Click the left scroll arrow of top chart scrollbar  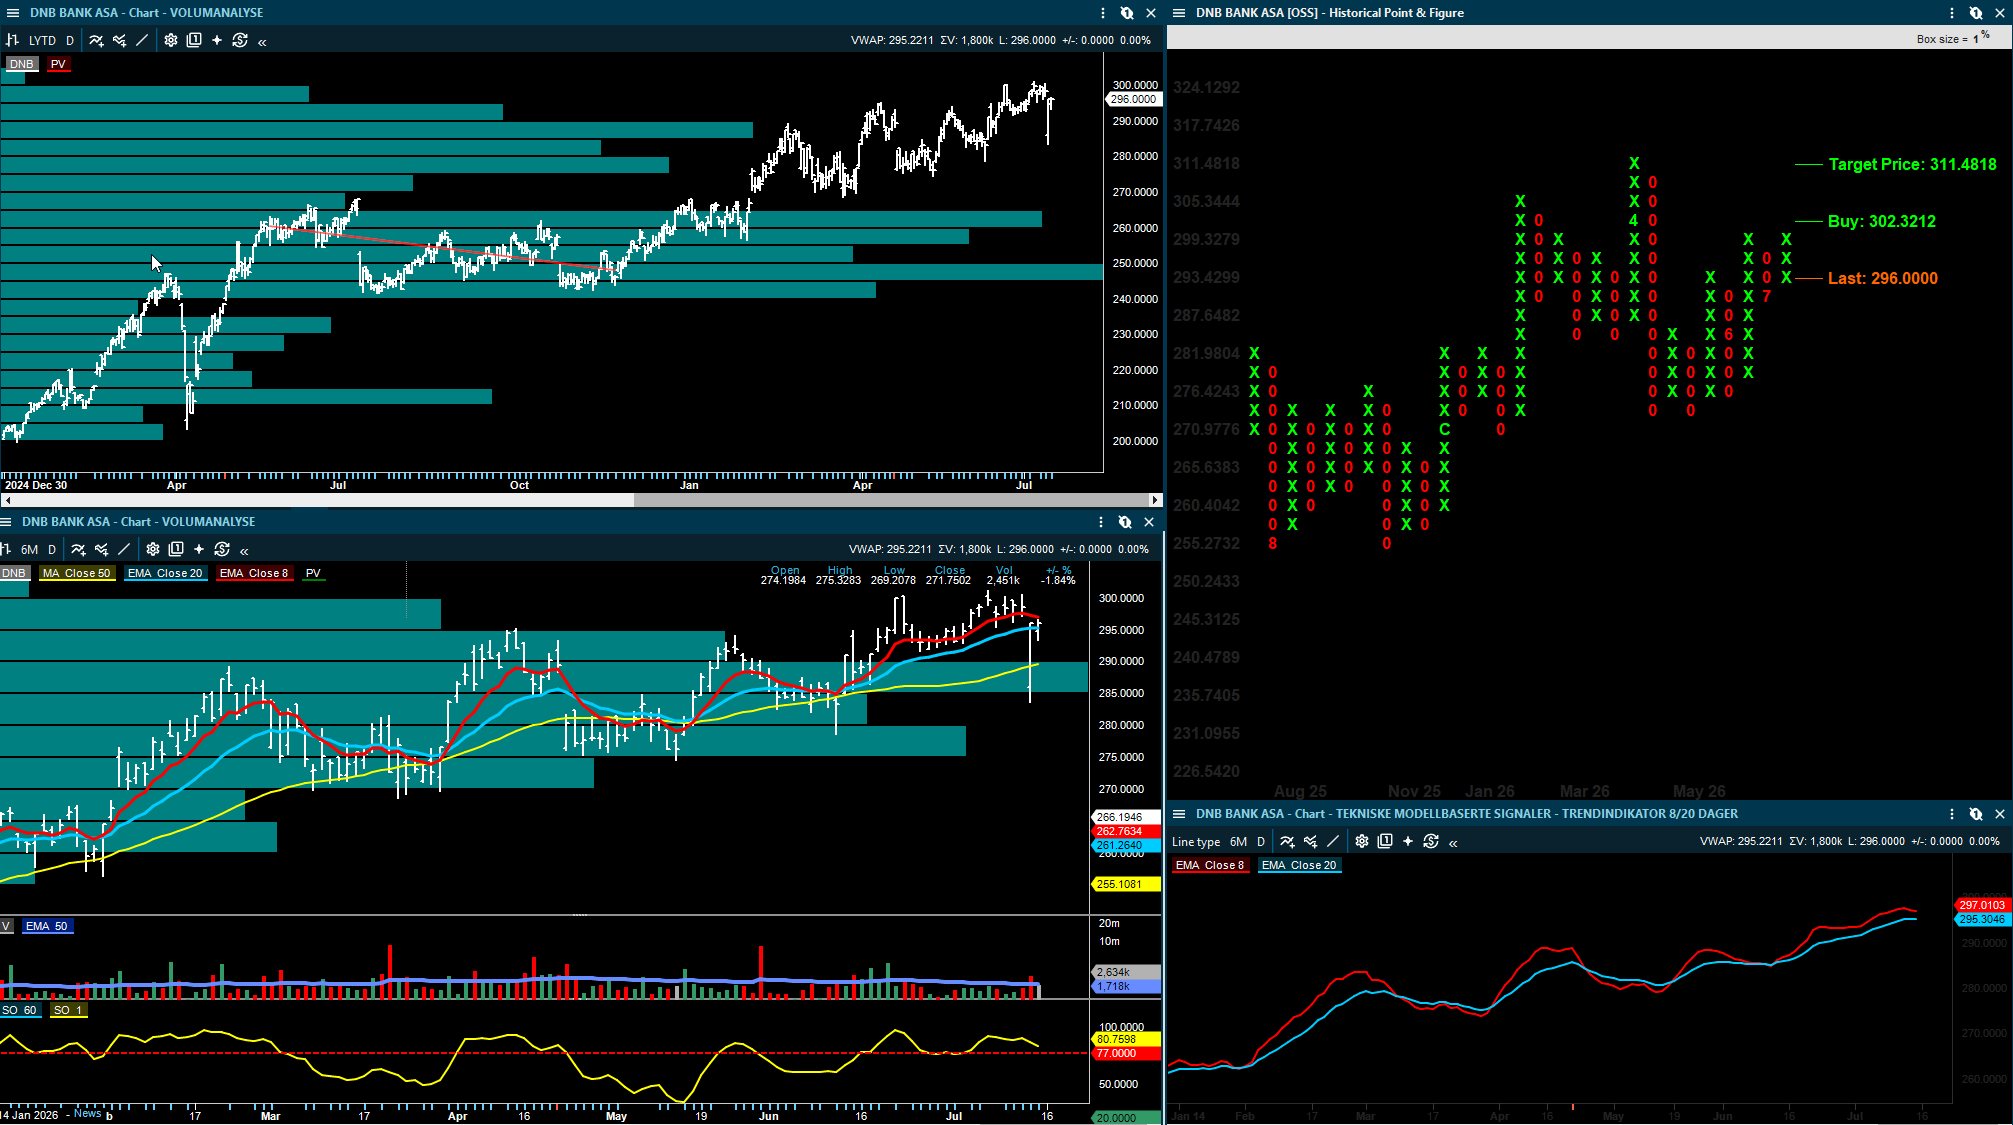point(7,500)
